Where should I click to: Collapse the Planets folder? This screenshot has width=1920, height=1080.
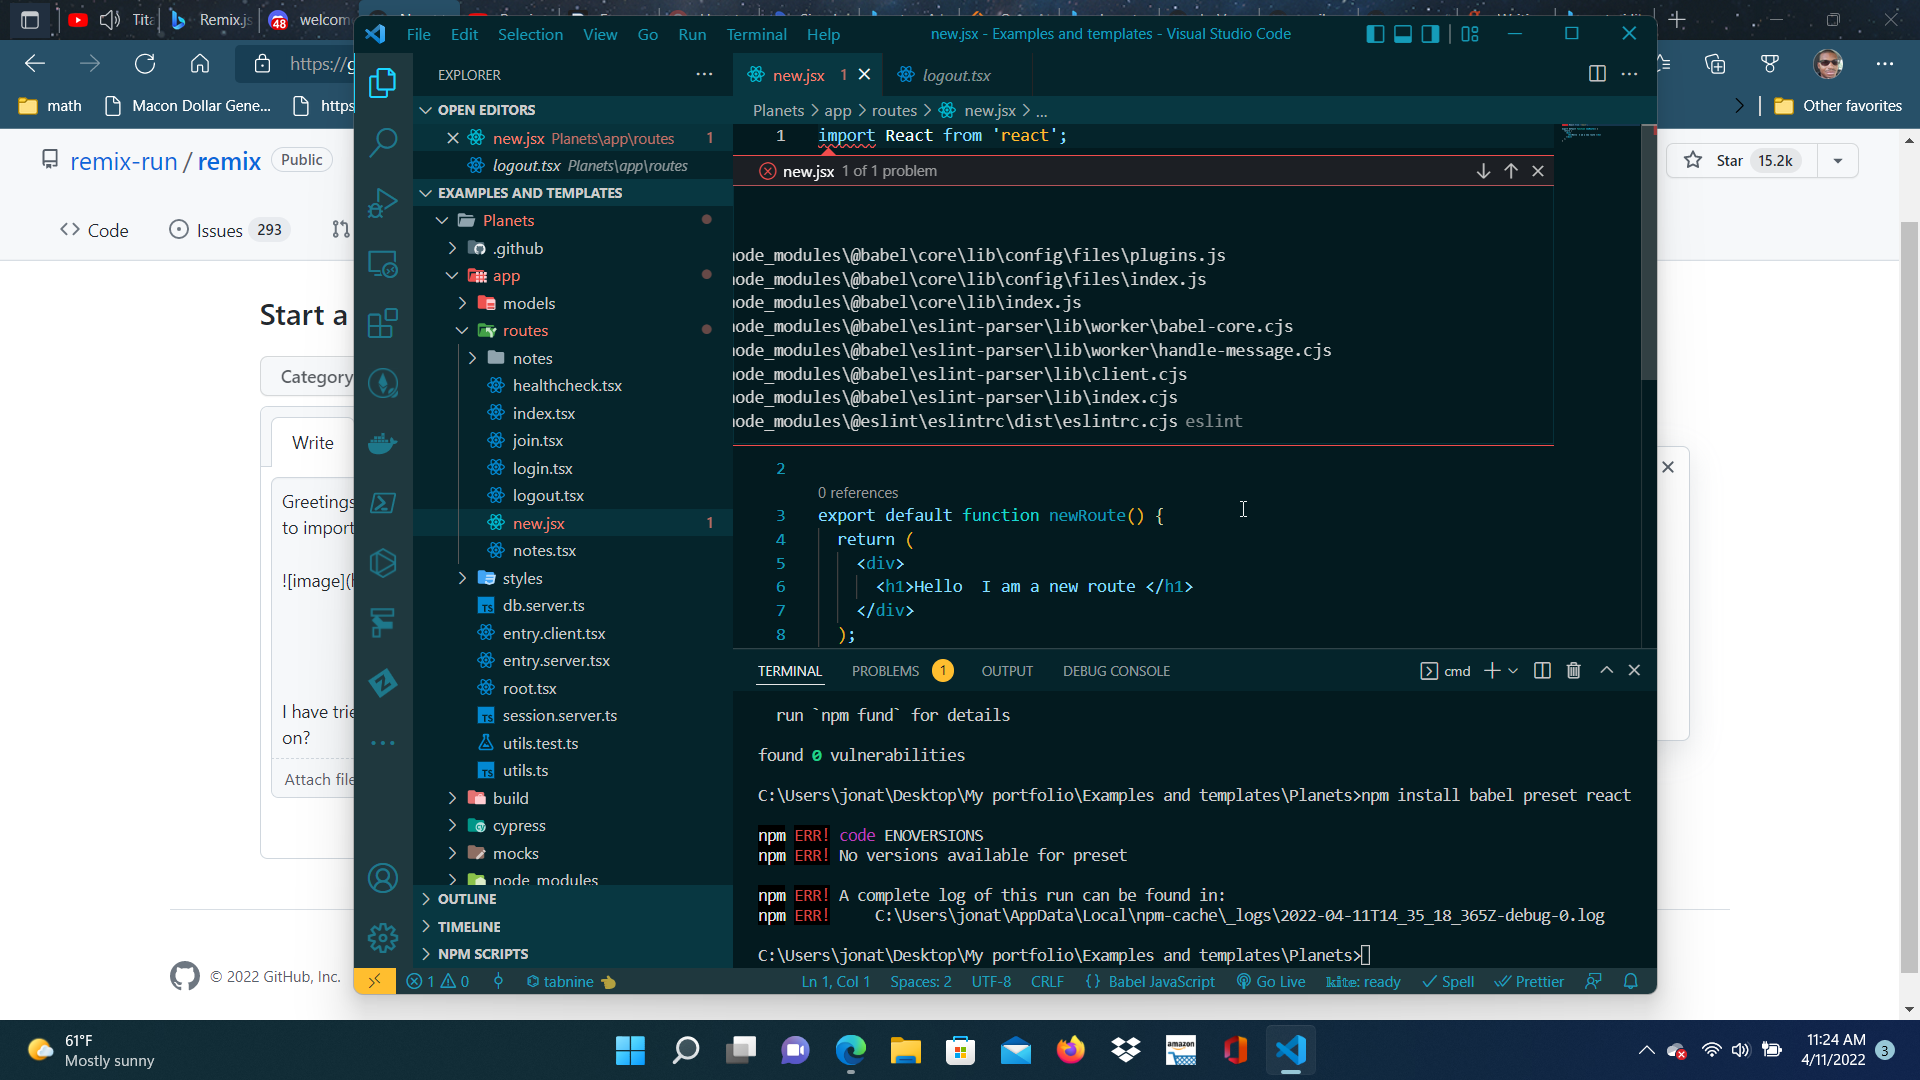pos(442,220)
